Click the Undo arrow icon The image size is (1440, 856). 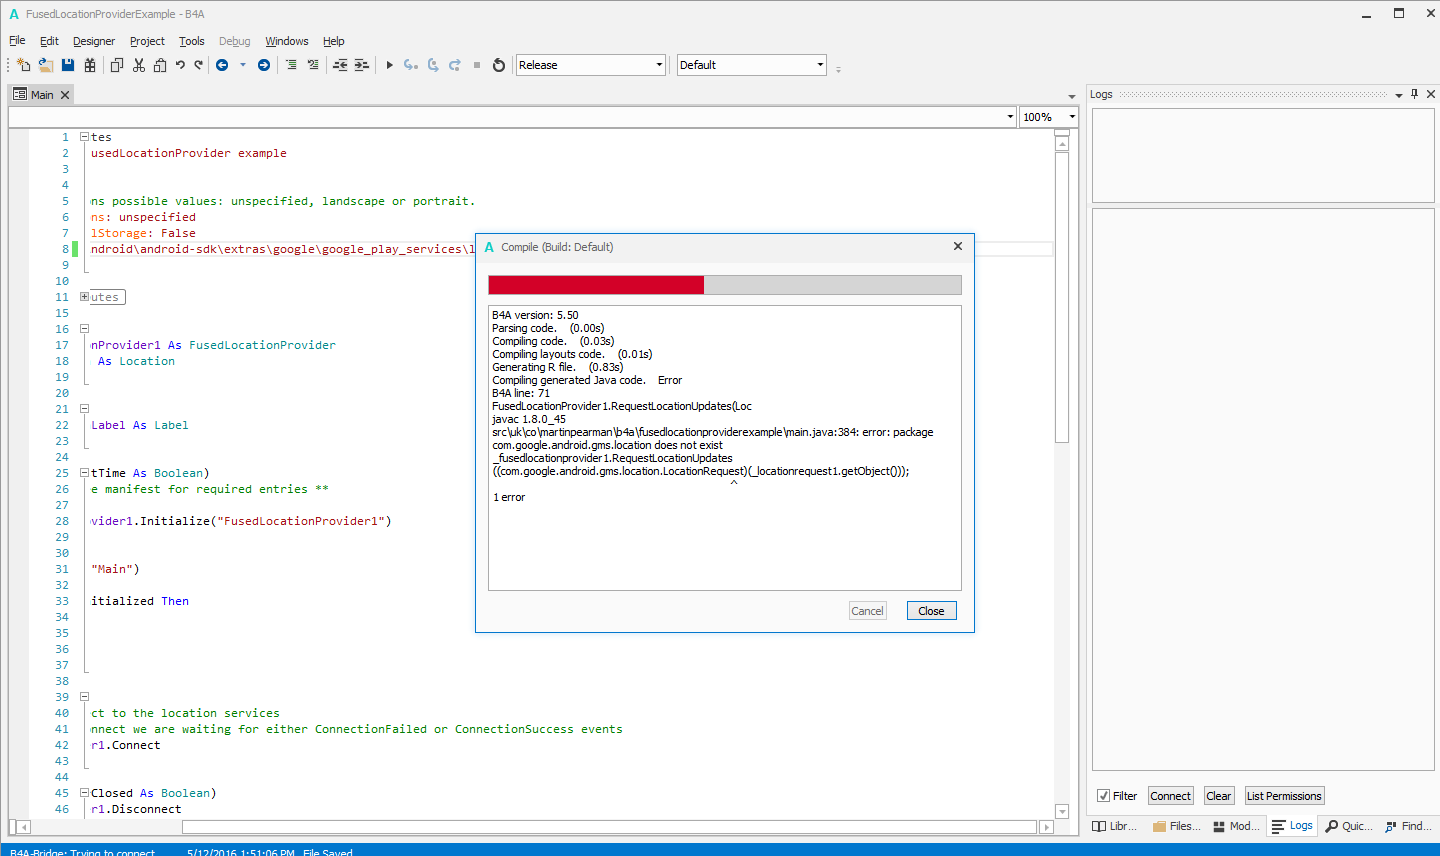pos(180,65)
